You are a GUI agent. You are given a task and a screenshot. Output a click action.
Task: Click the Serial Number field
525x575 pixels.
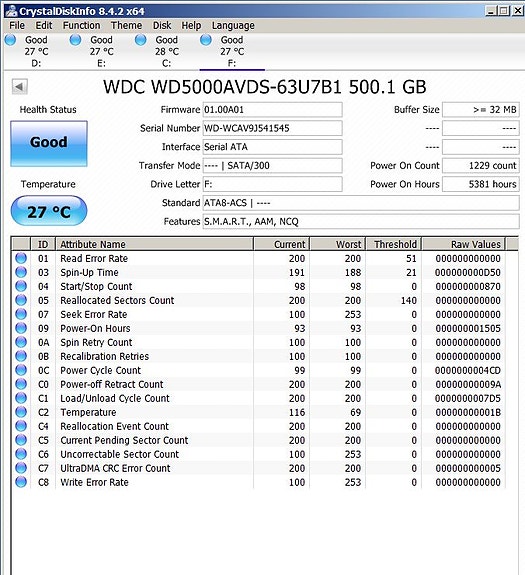(x=272, y=128)
